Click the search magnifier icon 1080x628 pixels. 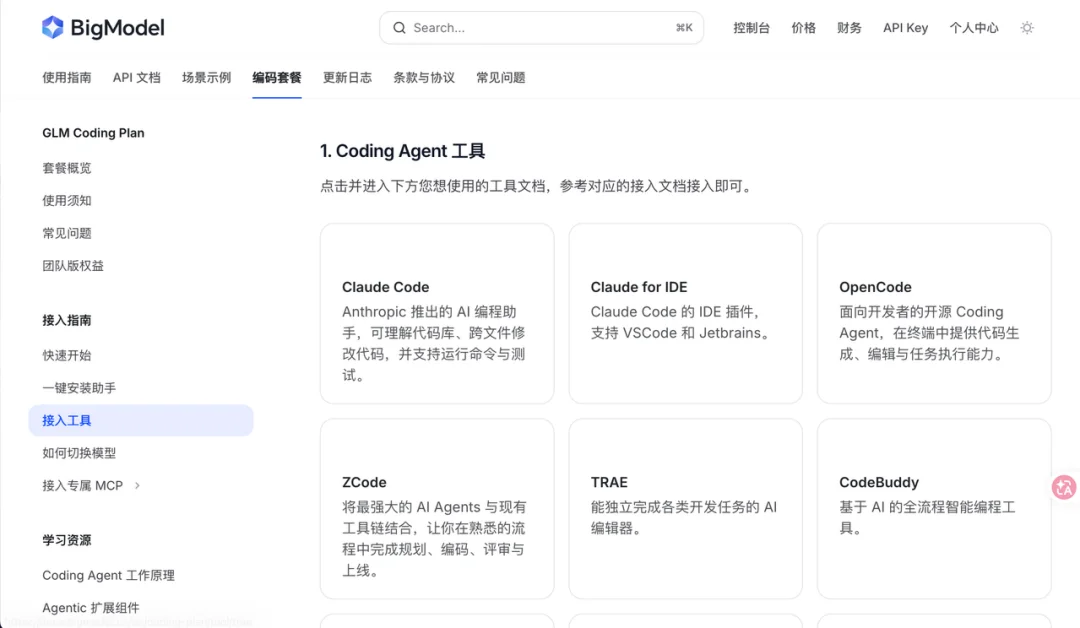(x=399, y=28)
